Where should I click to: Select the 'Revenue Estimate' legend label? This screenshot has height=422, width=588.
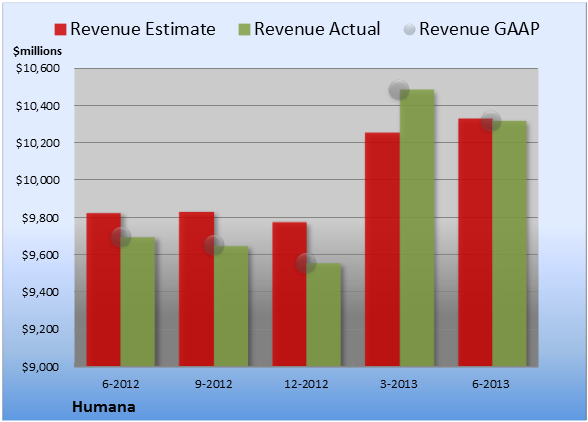(143, 29)
